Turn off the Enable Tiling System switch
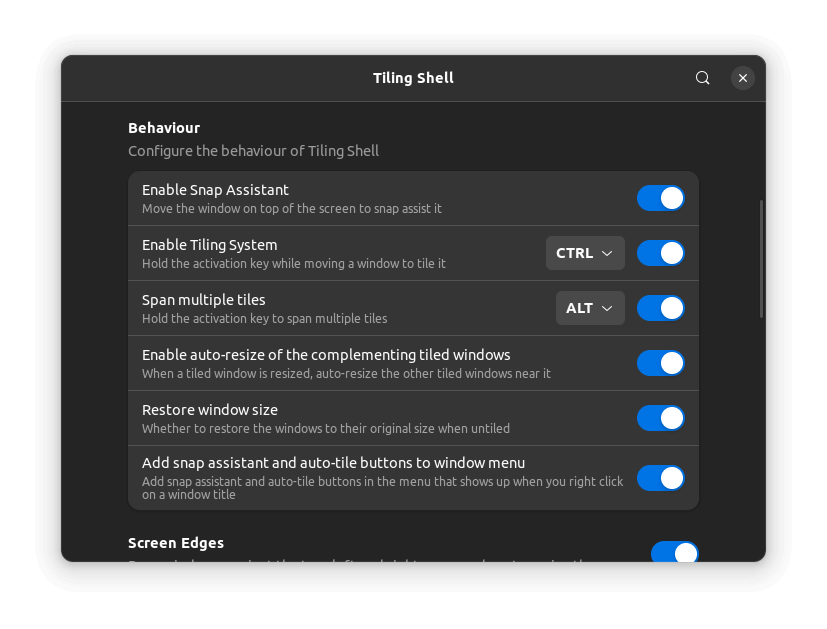827x629 pixels. click(x=660, y=253)
